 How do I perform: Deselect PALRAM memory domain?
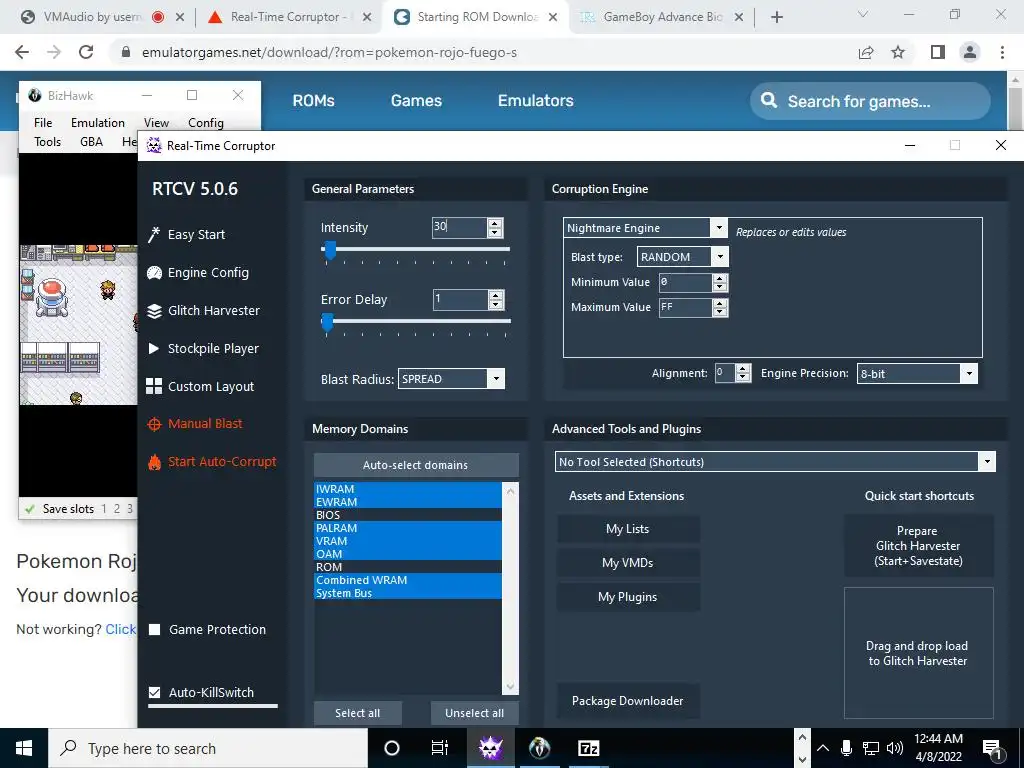click(x=408, y=528)
